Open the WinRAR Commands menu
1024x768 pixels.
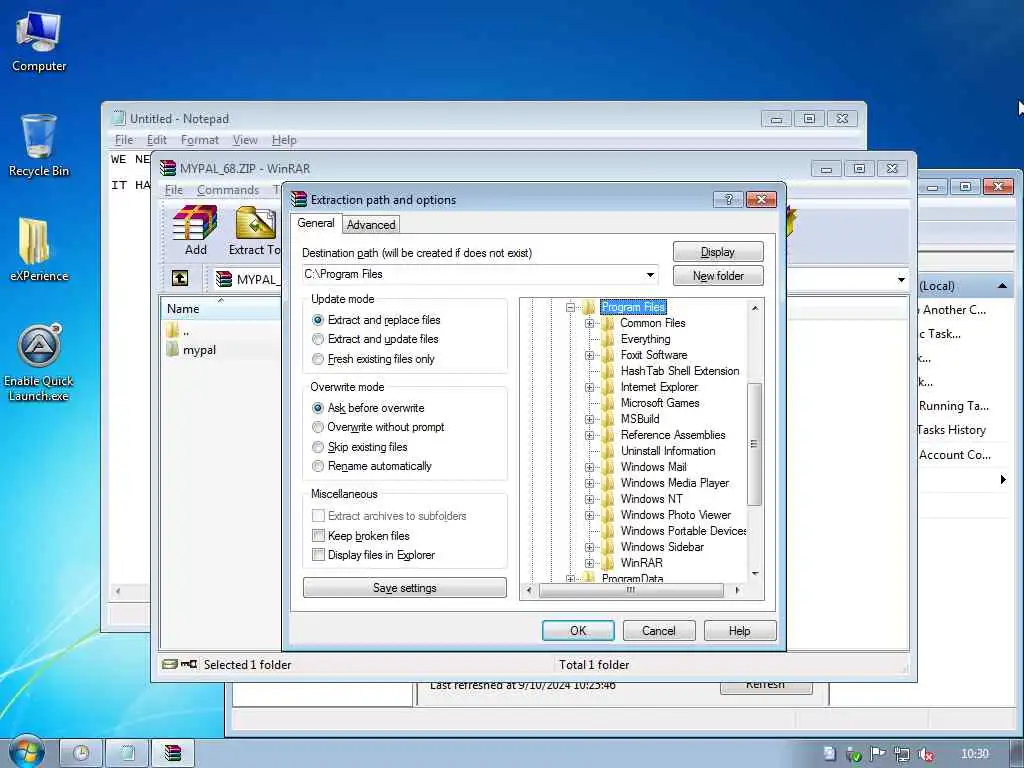pos(228,189)
